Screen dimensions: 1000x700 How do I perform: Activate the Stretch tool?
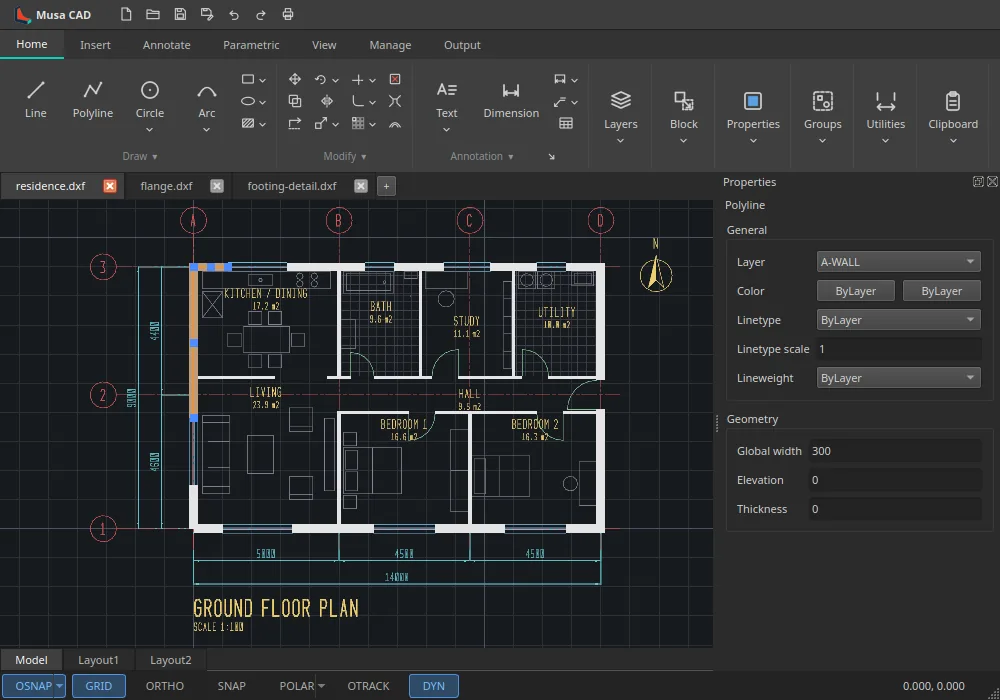point(295,123)
